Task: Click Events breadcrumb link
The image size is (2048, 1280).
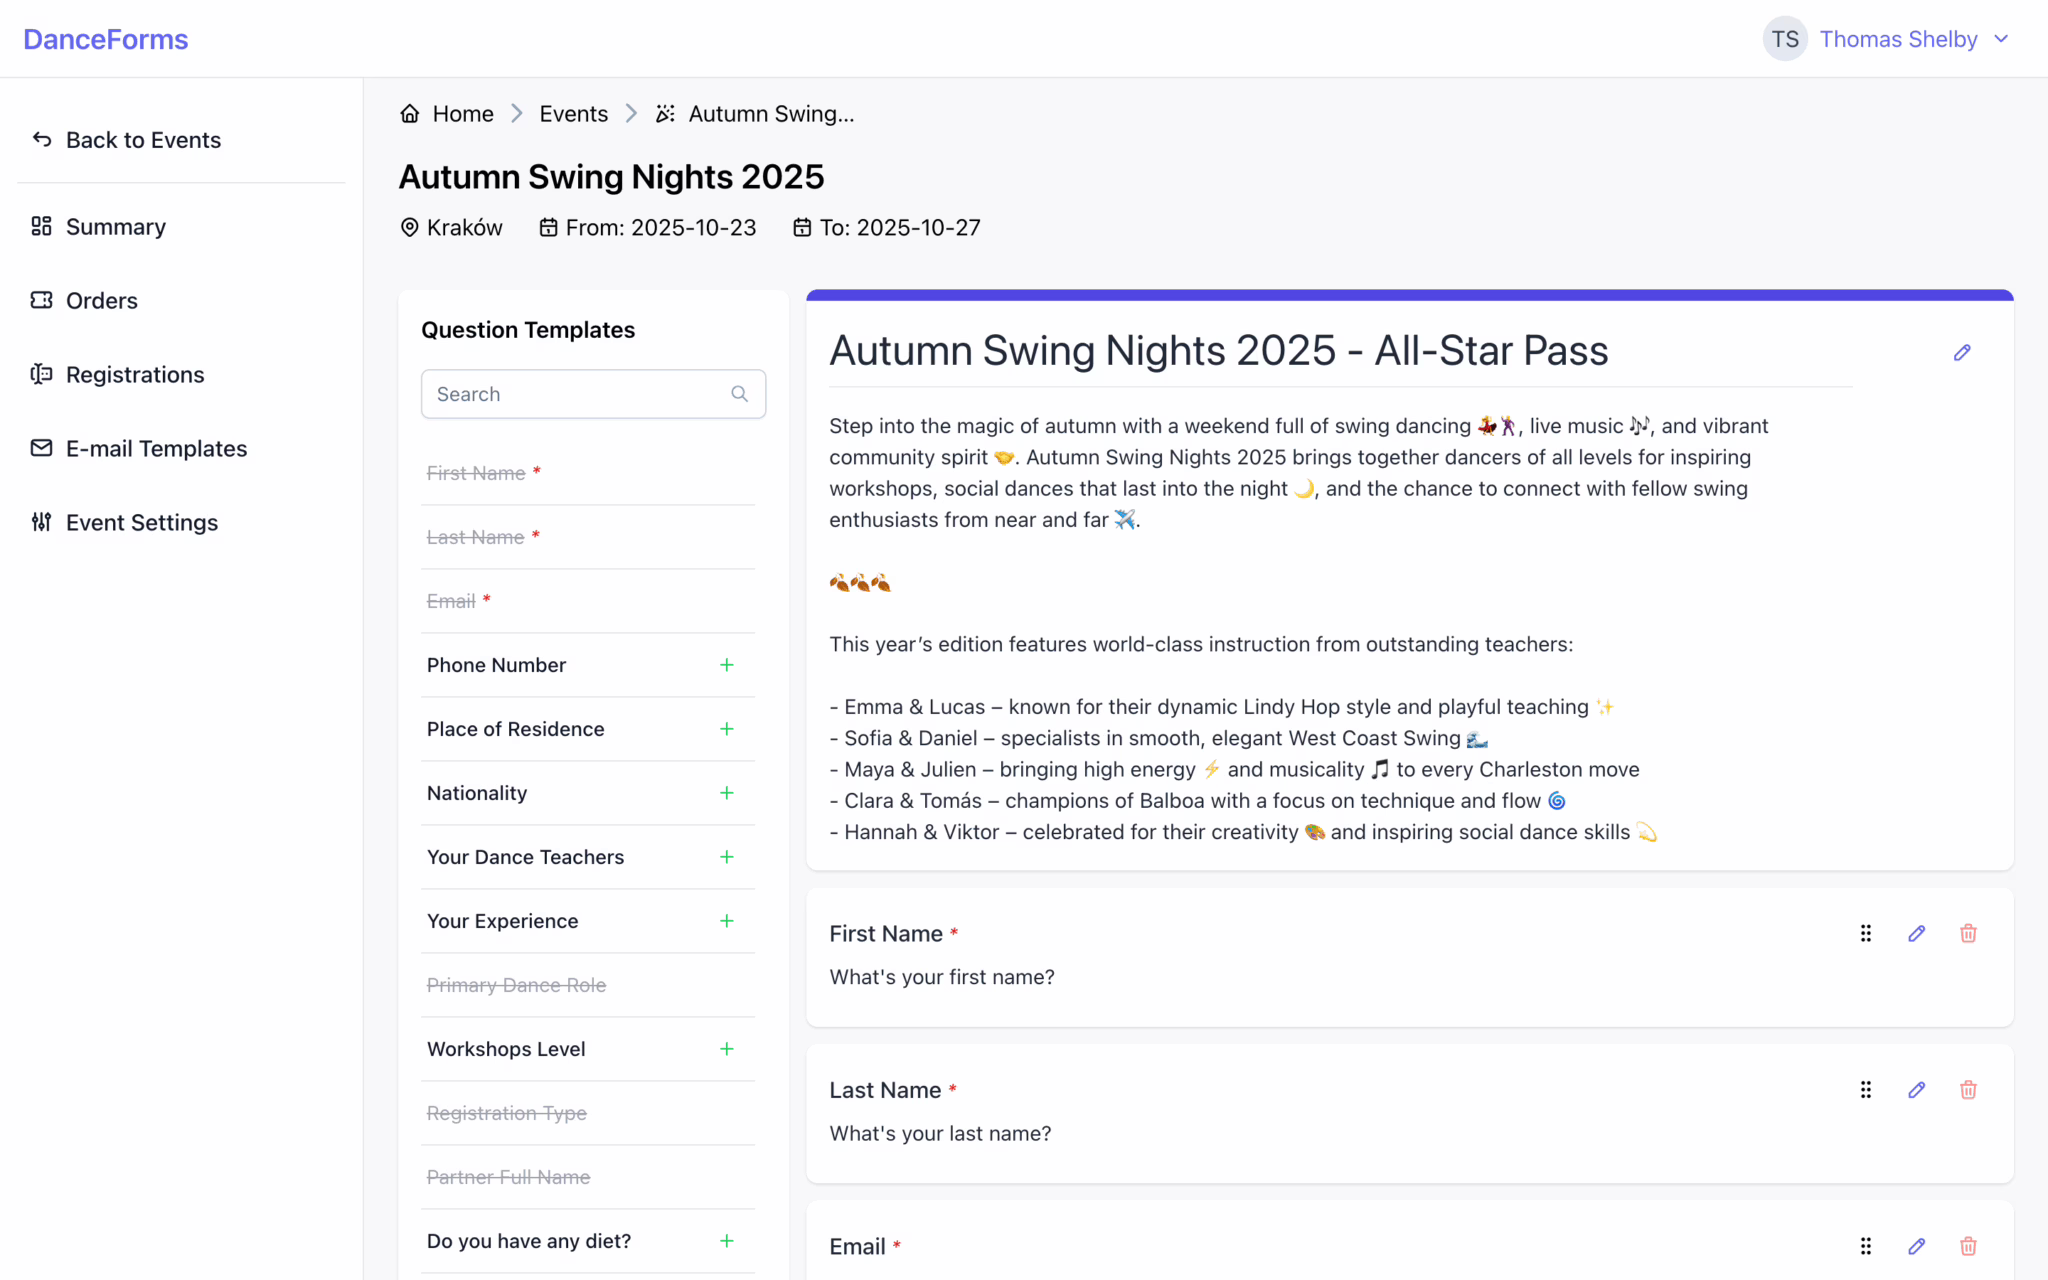Action: tap(573, 114)
